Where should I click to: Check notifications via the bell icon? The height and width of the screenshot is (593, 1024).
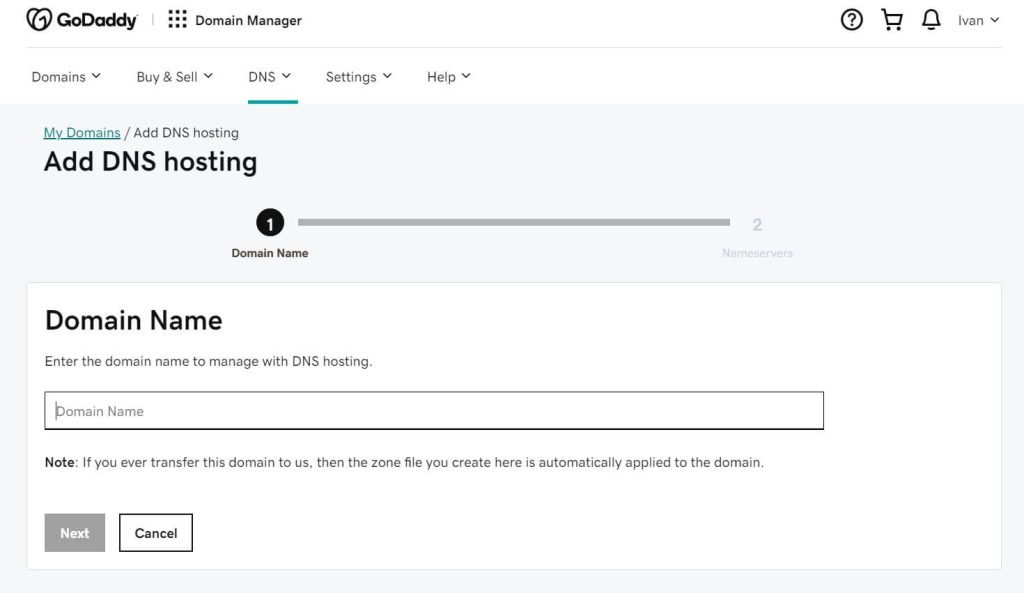pos(931,19)
